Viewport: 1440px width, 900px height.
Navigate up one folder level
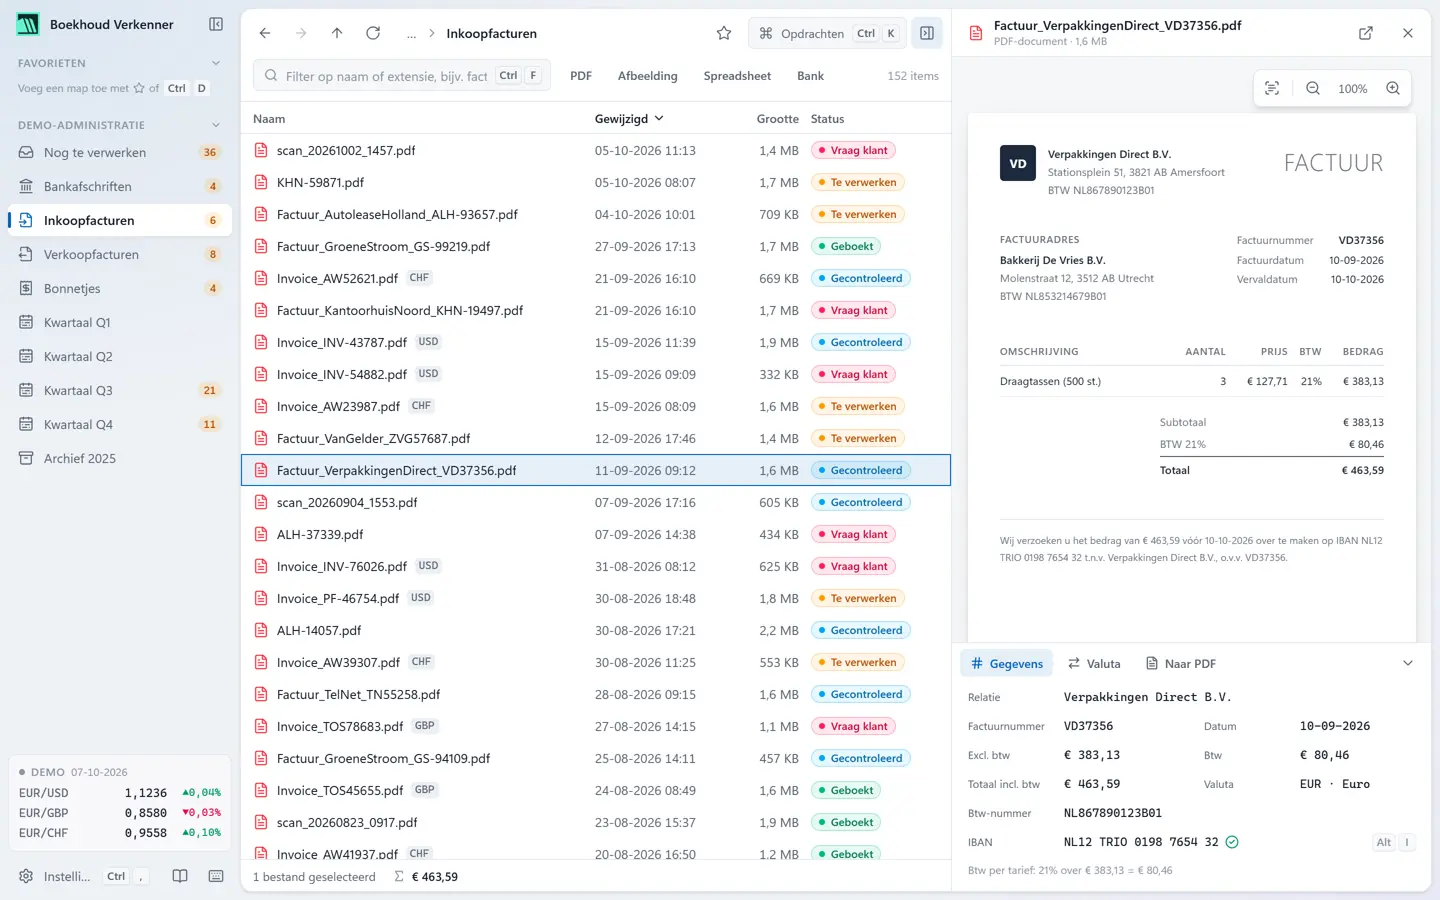tap(337, 33)
